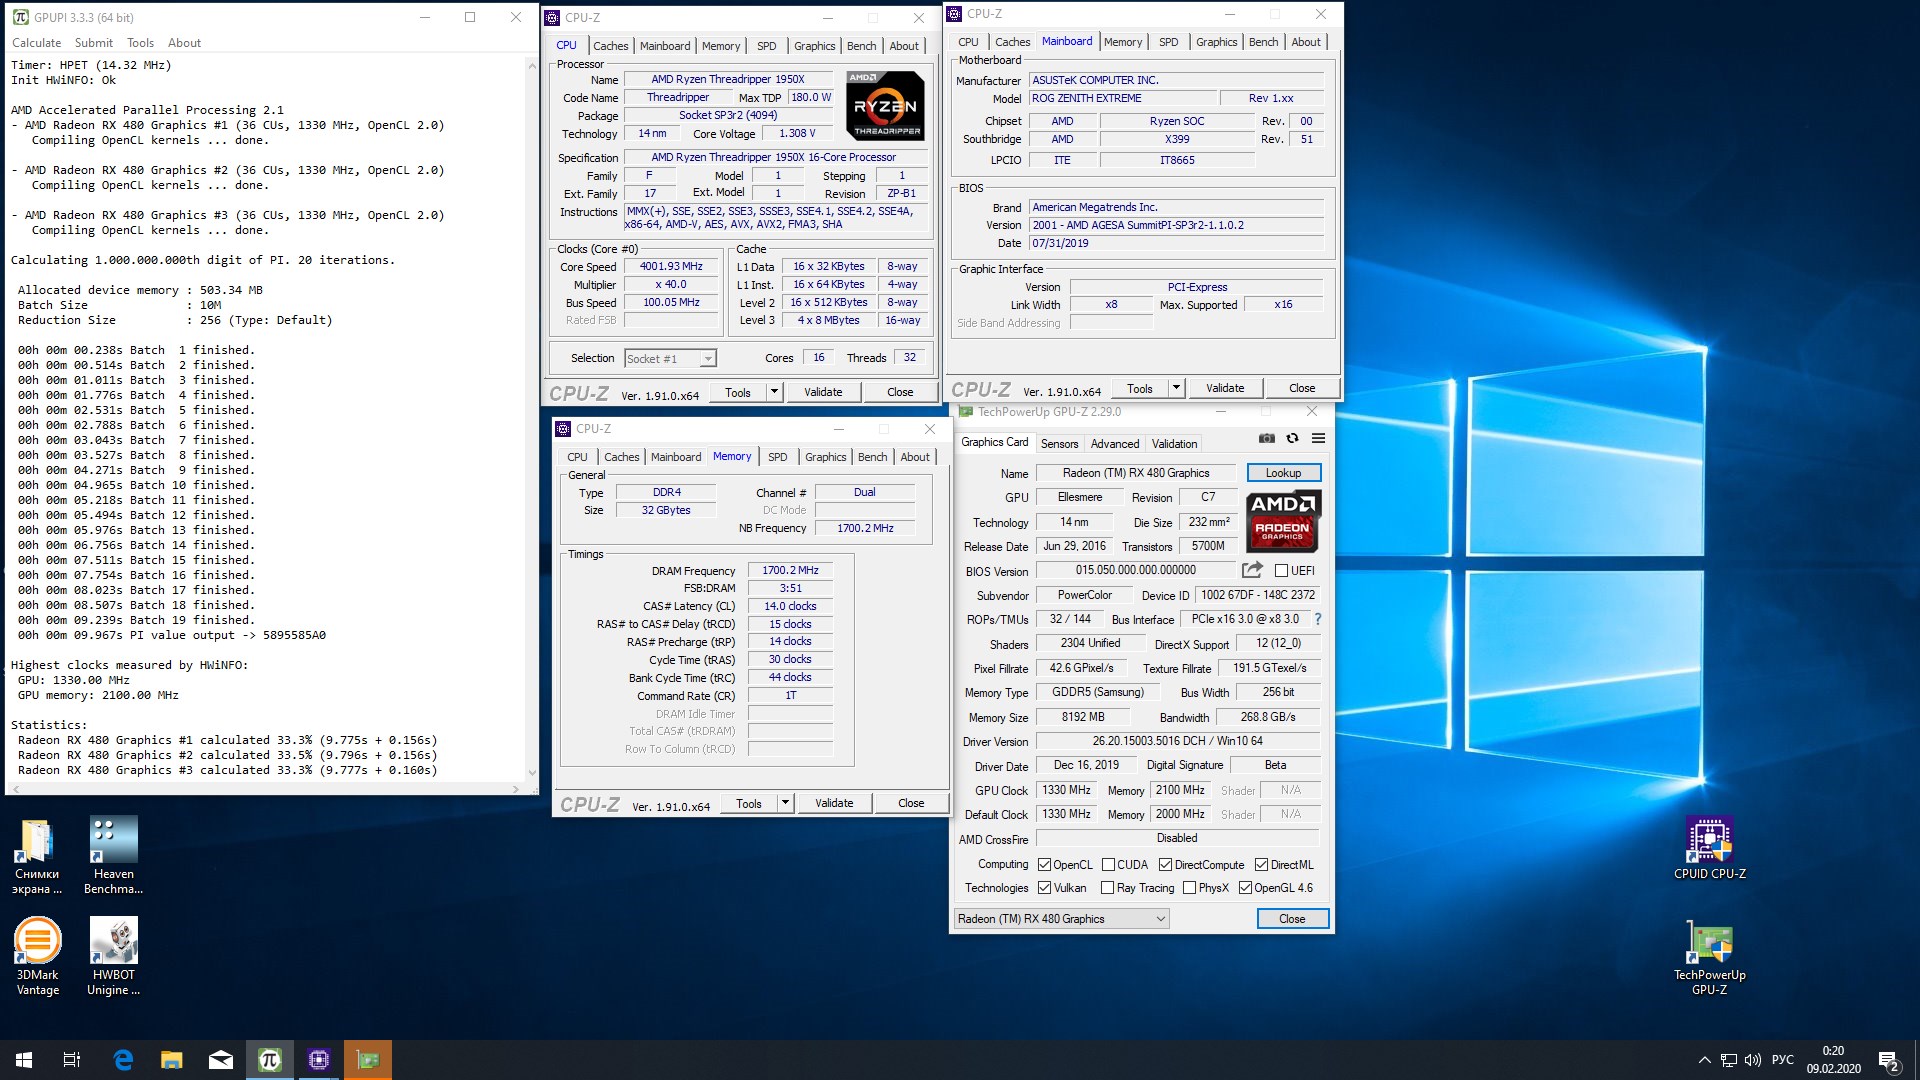Switch to Caches tab in CPU-Z CPU window
Screen dimensions: 1920x1080
click(610, 46)
